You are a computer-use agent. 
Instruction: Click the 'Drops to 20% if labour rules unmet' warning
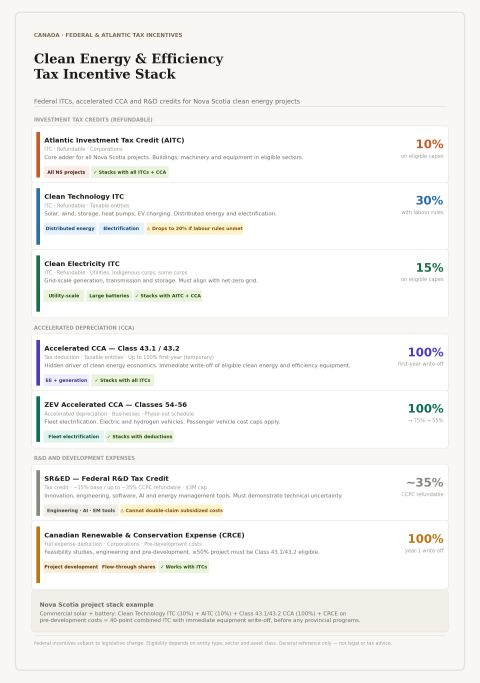click(194, 228)
